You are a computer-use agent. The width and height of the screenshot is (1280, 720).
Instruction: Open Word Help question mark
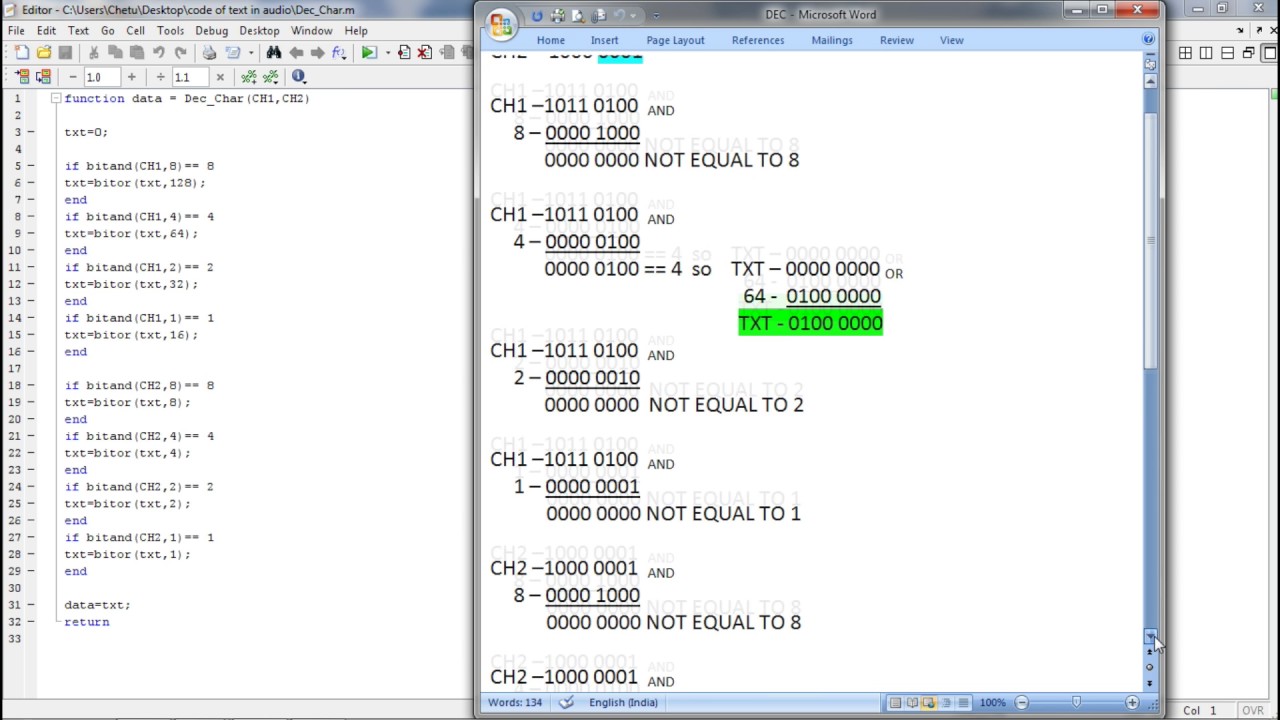(1148, 40)
